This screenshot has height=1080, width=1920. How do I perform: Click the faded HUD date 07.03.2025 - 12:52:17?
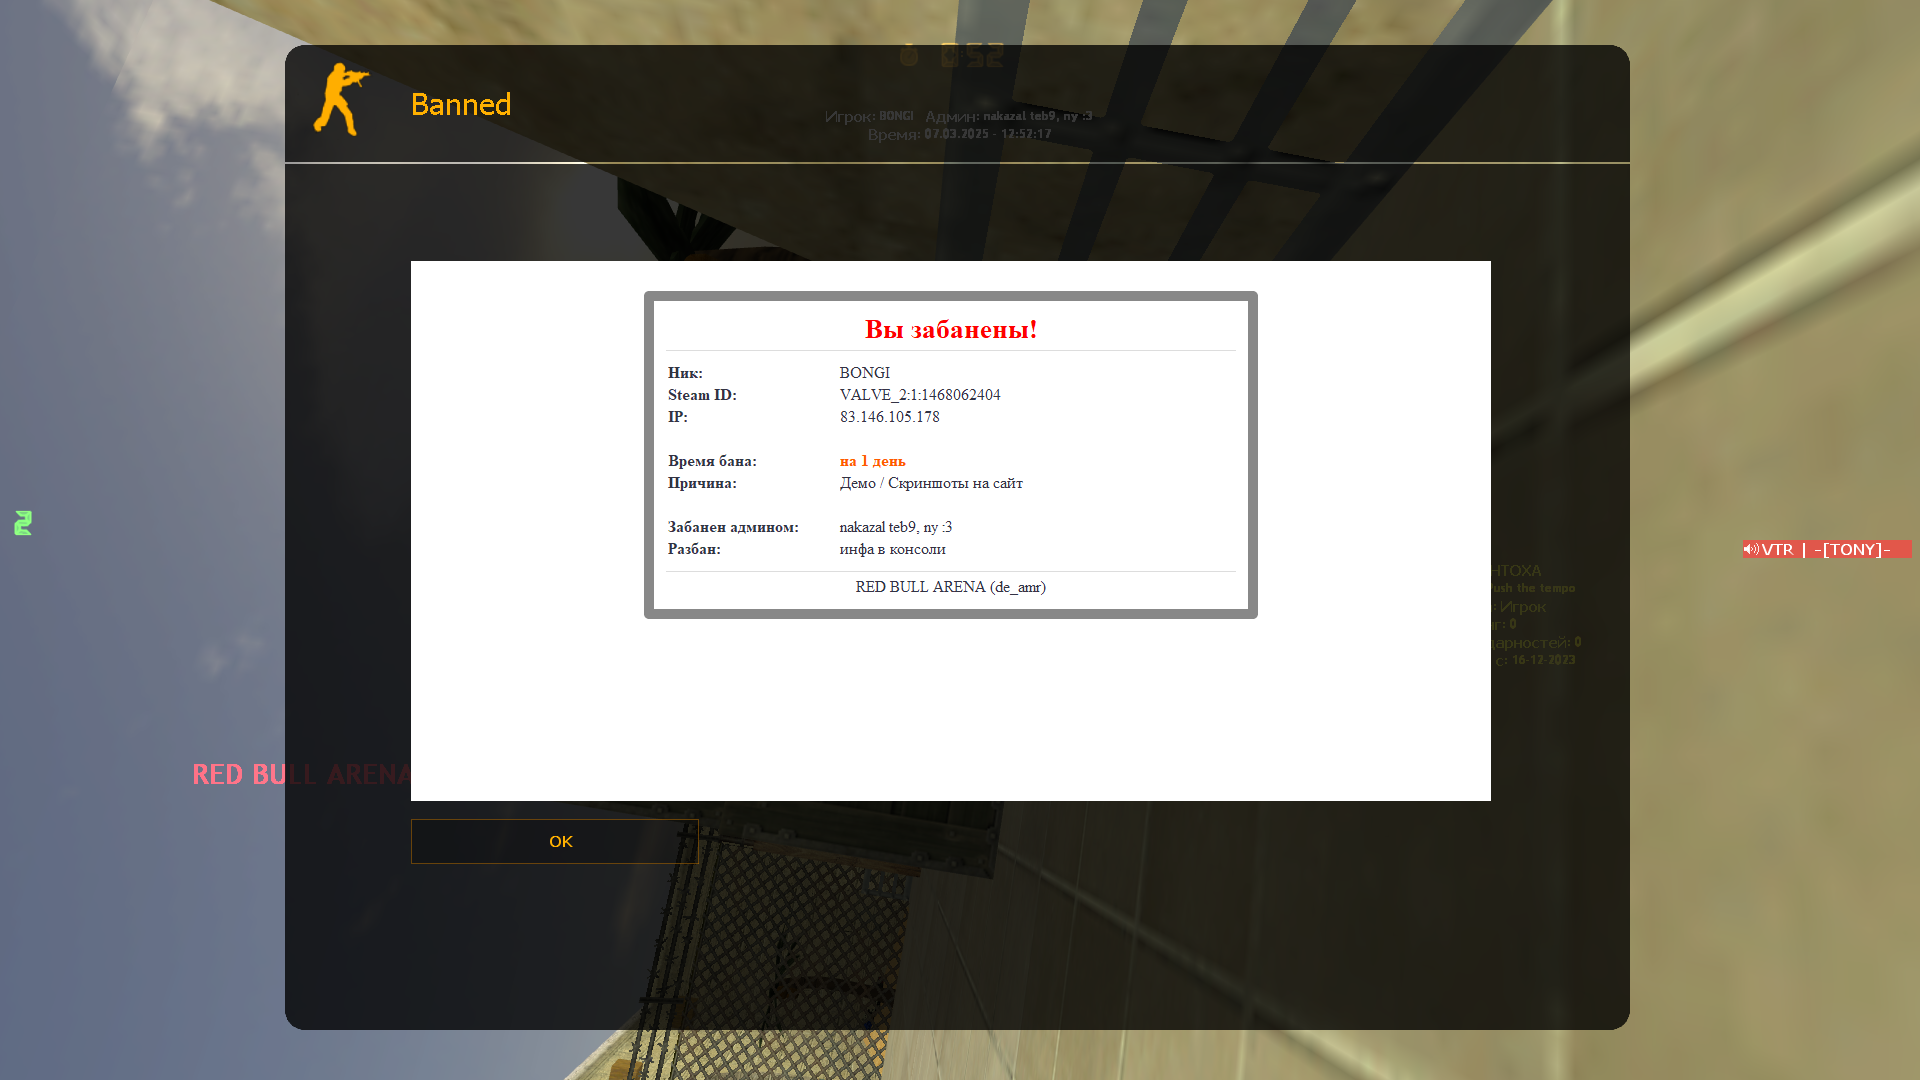[x=987, y=134]
